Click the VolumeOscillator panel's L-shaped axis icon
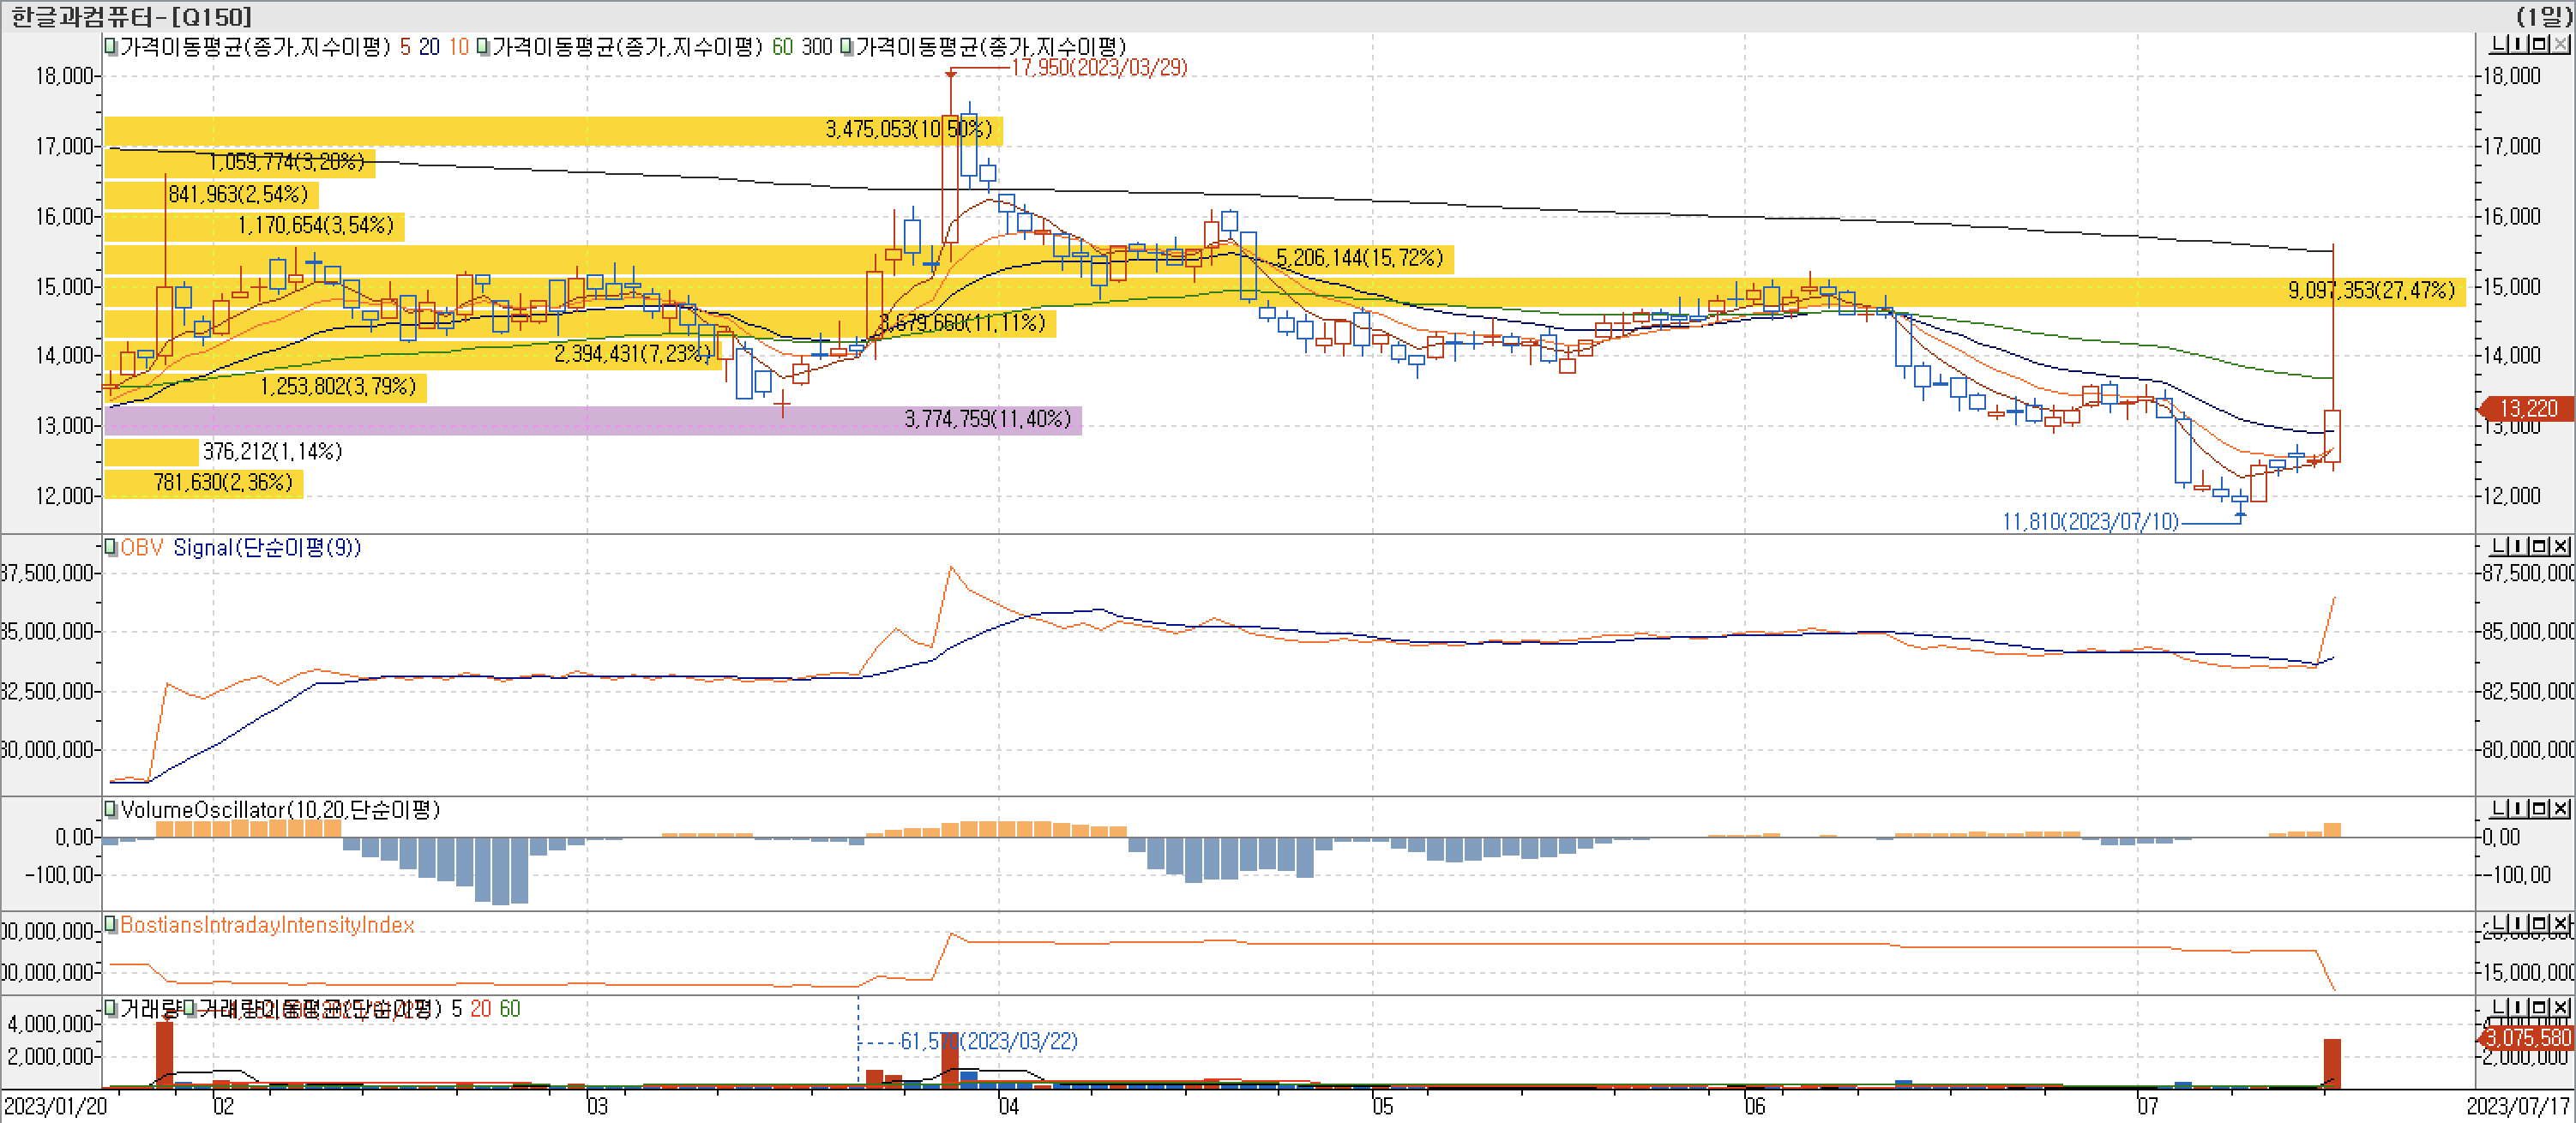 [2499, 808]
